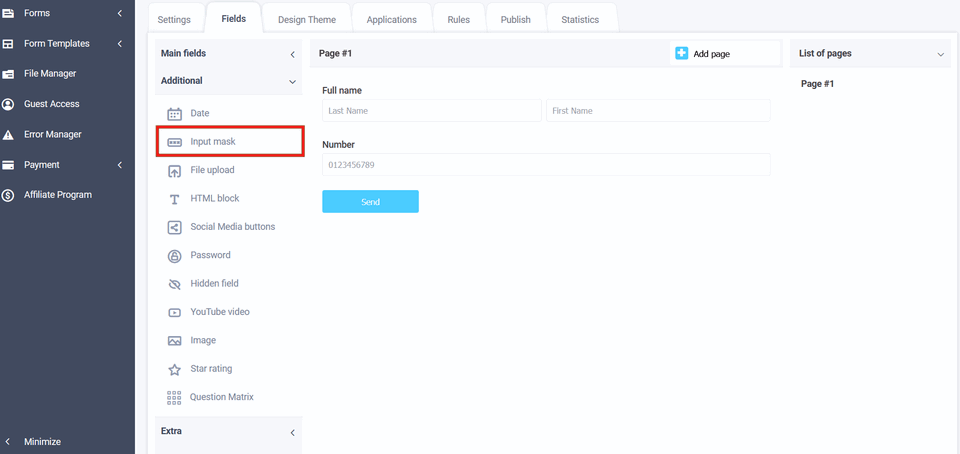The width and height of the screenshot is (960, 454).
Task: Expand the Payment sidebar menu
Action: tap(120, 165)
